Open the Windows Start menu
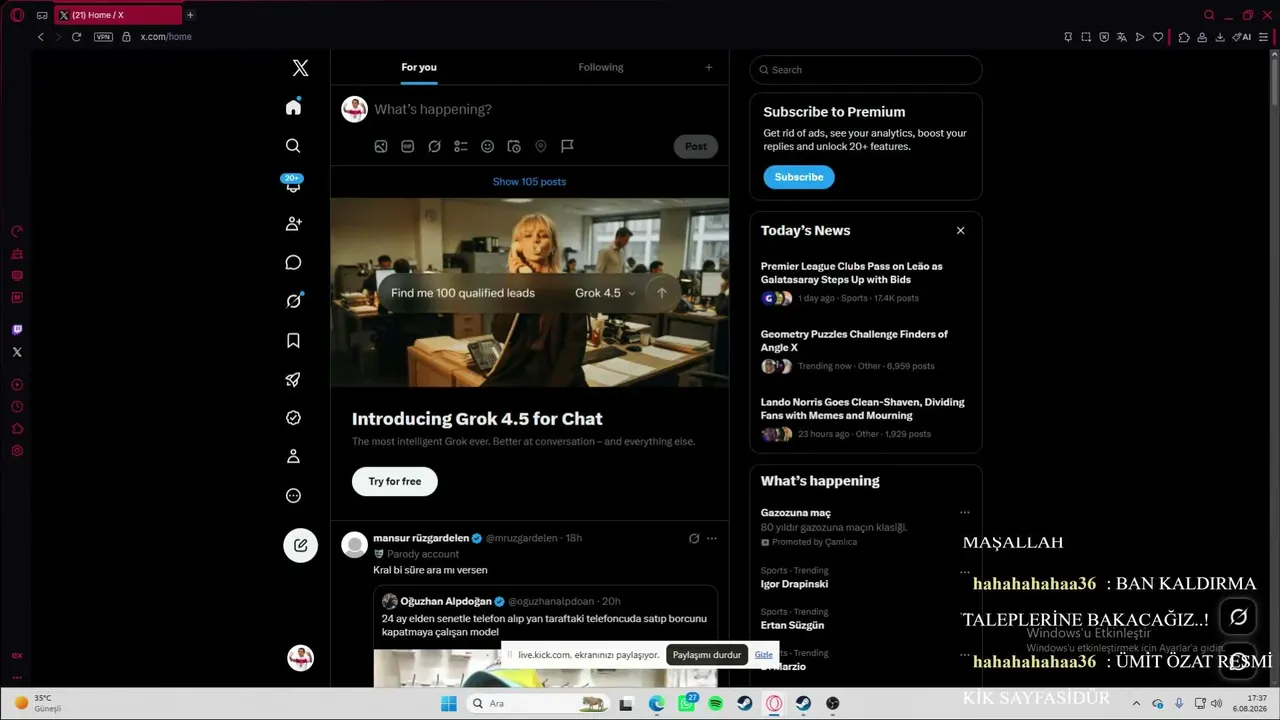The image size is (1280, 720). [449, 703]
